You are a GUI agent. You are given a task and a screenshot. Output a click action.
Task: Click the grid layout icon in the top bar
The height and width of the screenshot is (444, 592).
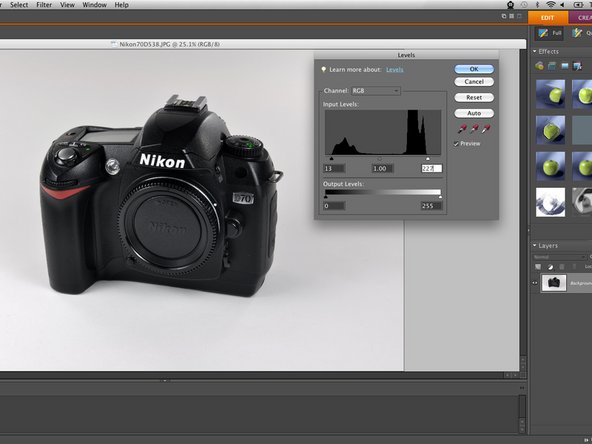[x=512, y=16]
